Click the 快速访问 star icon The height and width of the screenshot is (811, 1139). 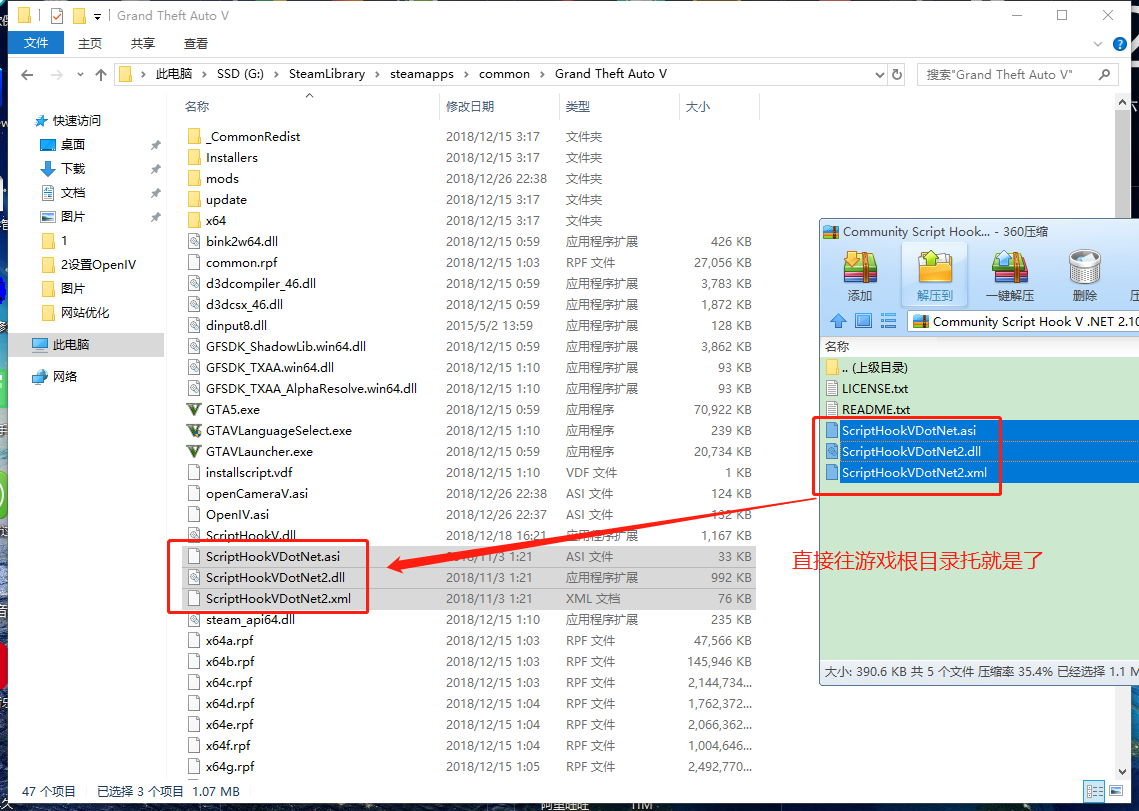point(41,121)
